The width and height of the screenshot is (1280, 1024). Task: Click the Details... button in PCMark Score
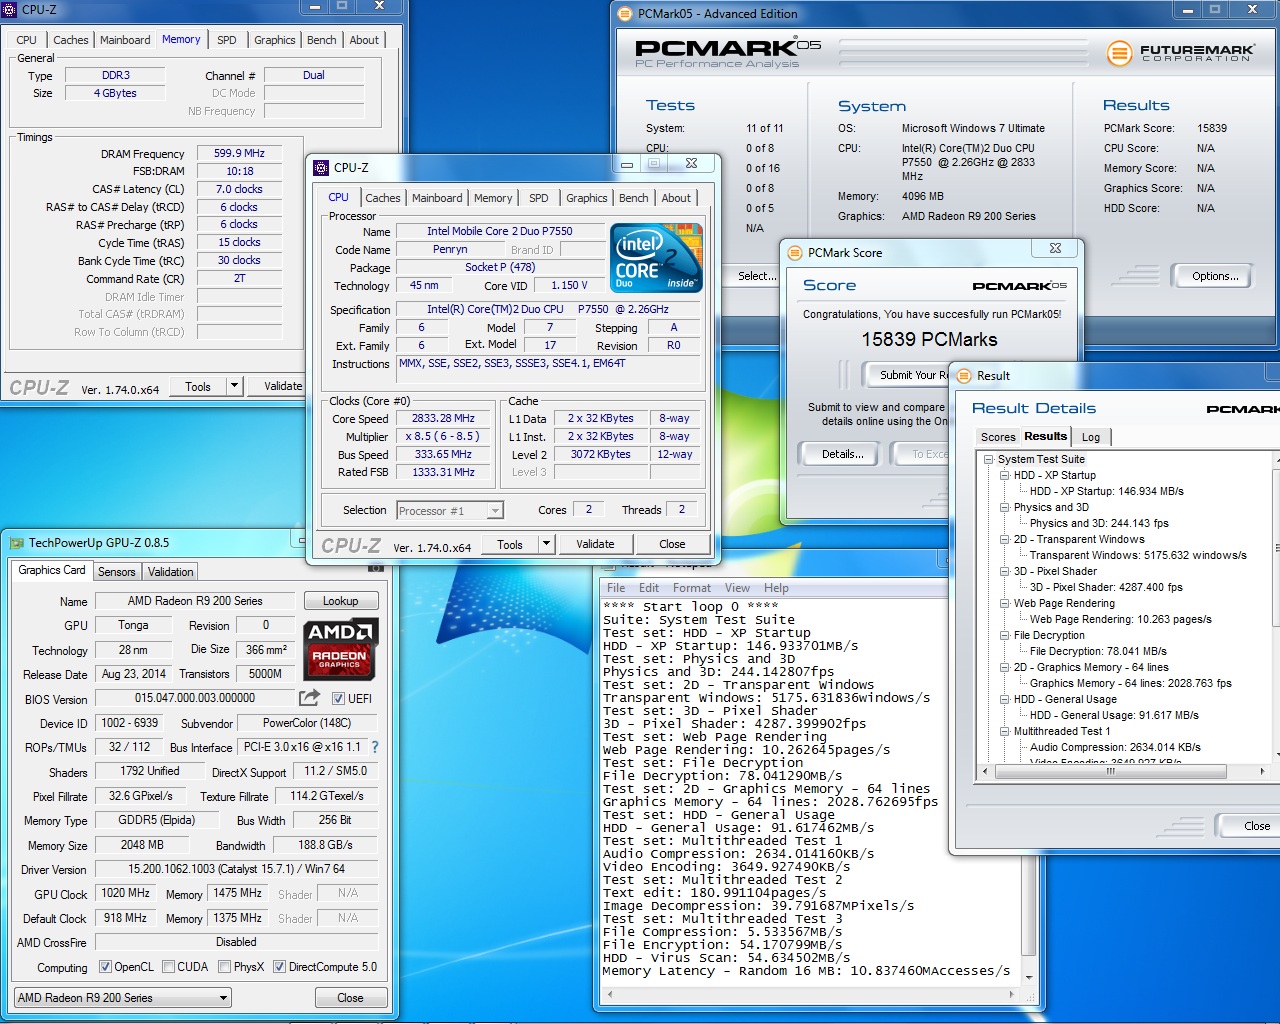tap(842, 454)
